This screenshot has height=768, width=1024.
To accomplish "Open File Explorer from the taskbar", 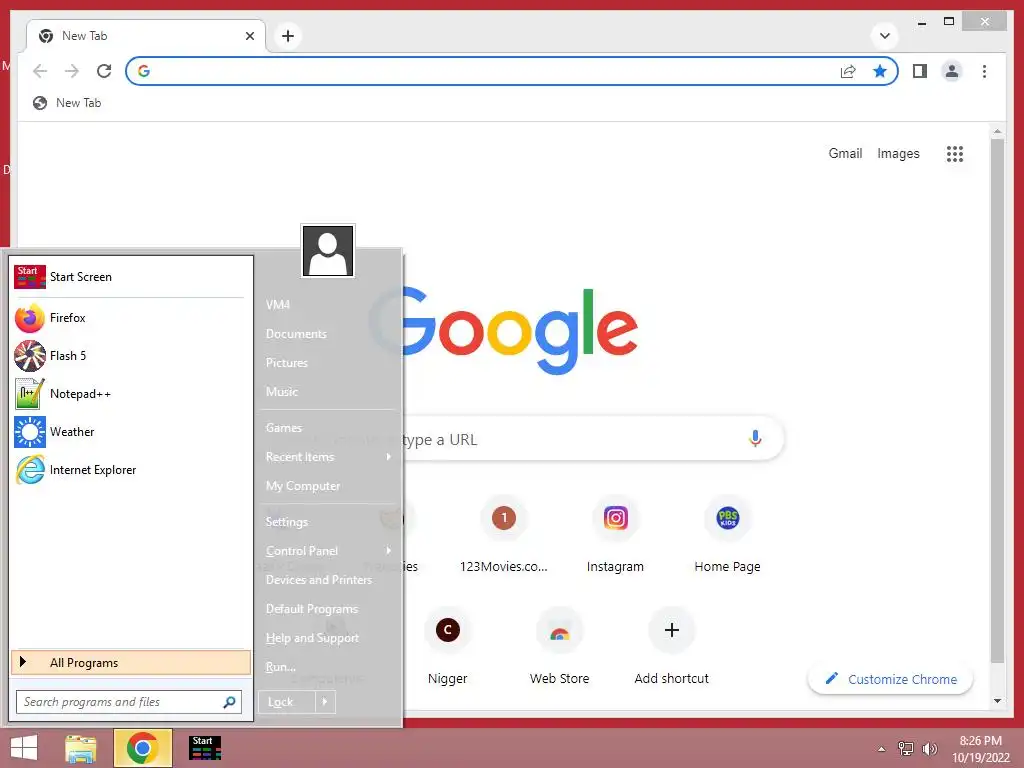I will tap(80, 748).
